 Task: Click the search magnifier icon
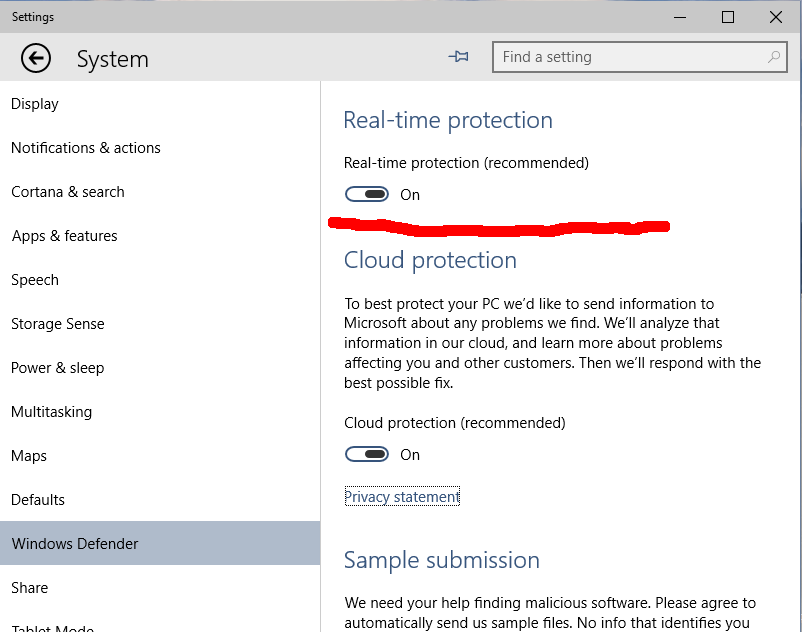pyautogui.click(x=774, y=57)
